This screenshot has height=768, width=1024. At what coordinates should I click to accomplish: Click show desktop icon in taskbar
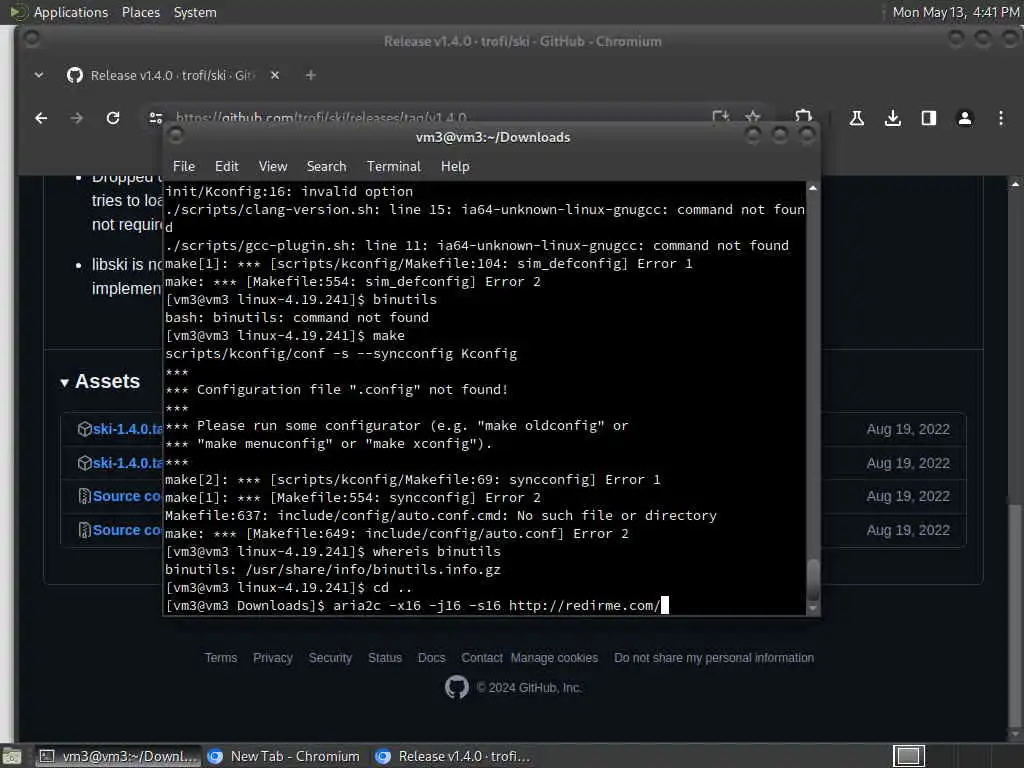click(12, 757)
